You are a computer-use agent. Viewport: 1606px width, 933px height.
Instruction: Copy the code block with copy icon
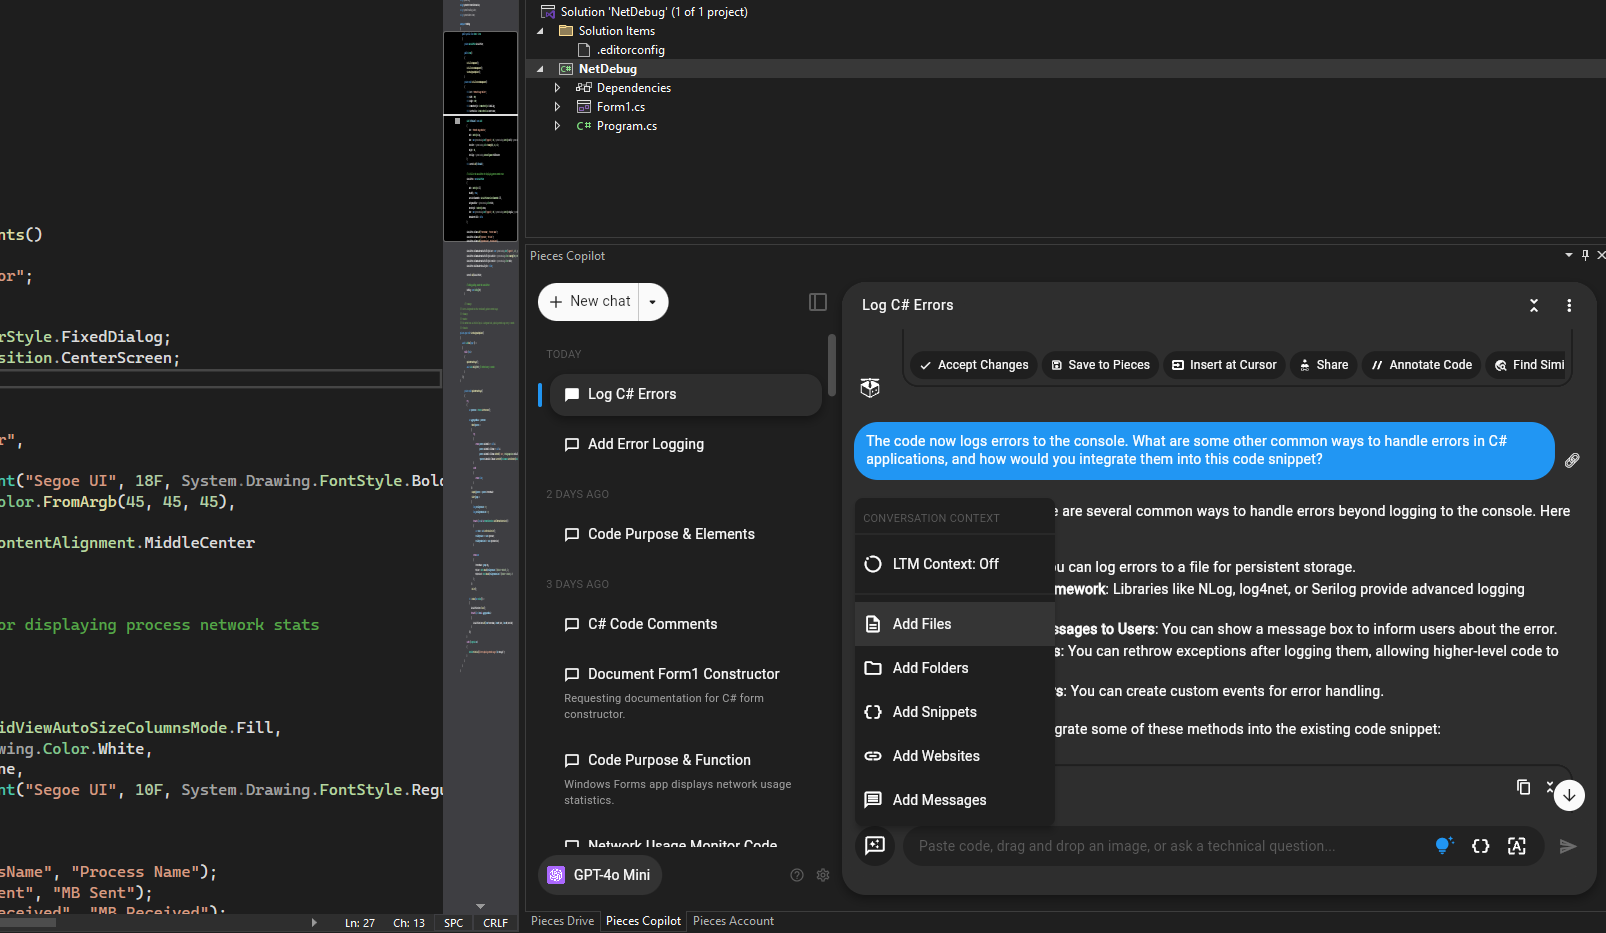(1523, 787)
